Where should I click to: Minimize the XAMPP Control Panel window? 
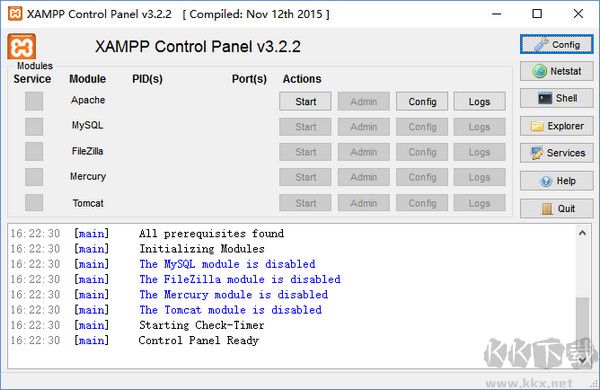(497, 14)
